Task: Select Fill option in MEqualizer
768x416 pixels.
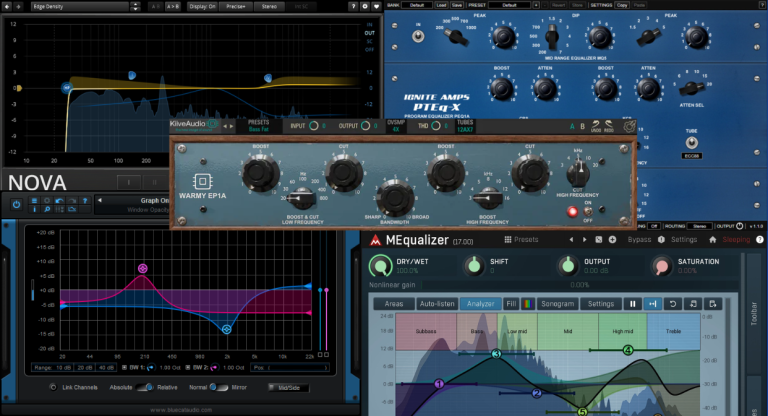Action: coord(511,304)
